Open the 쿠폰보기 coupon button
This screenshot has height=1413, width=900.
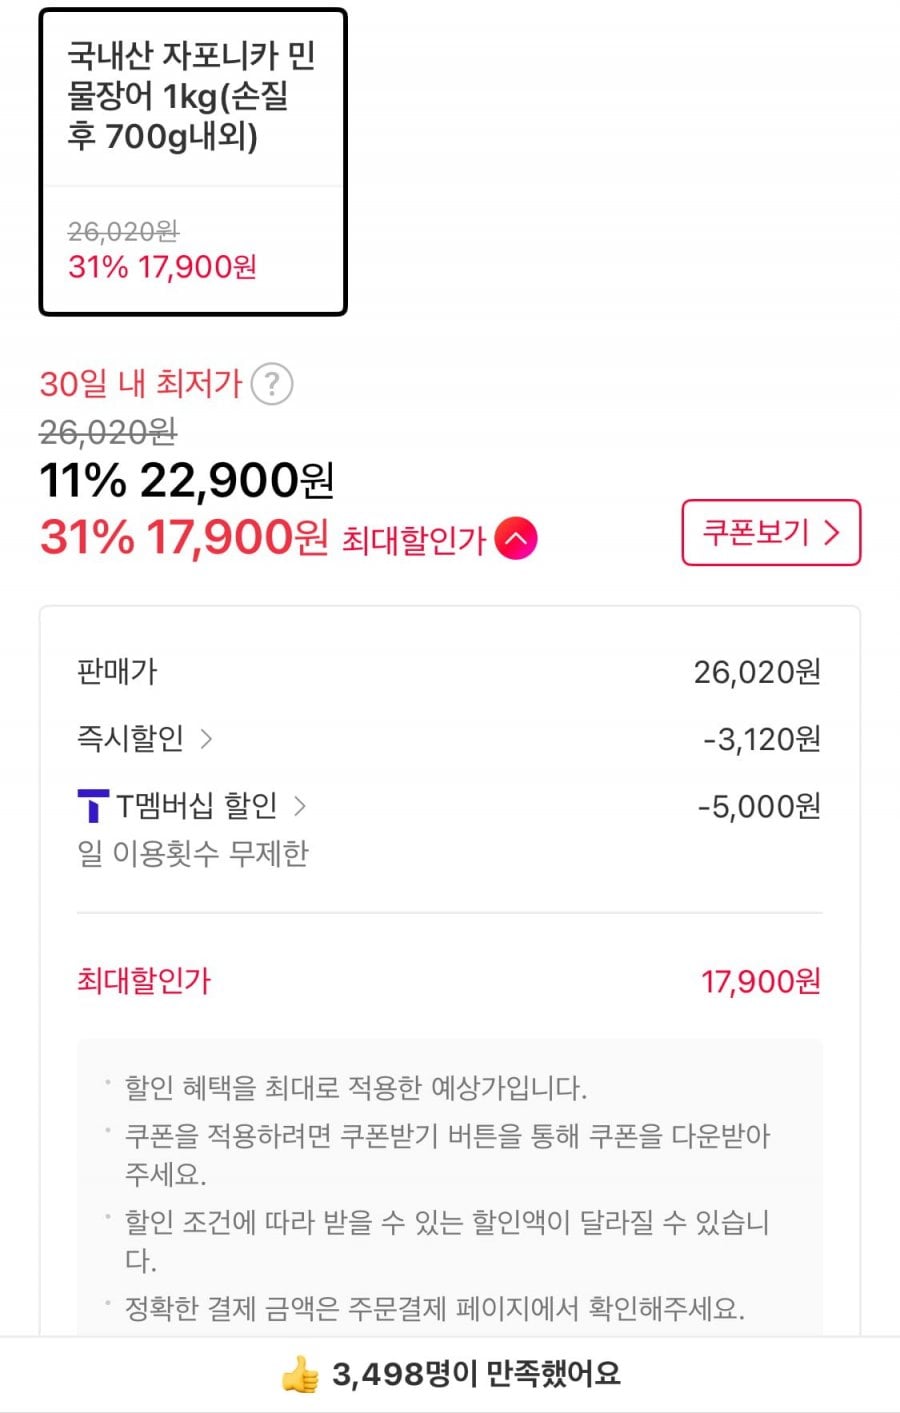pyautogui.click(x=770, y=532)
